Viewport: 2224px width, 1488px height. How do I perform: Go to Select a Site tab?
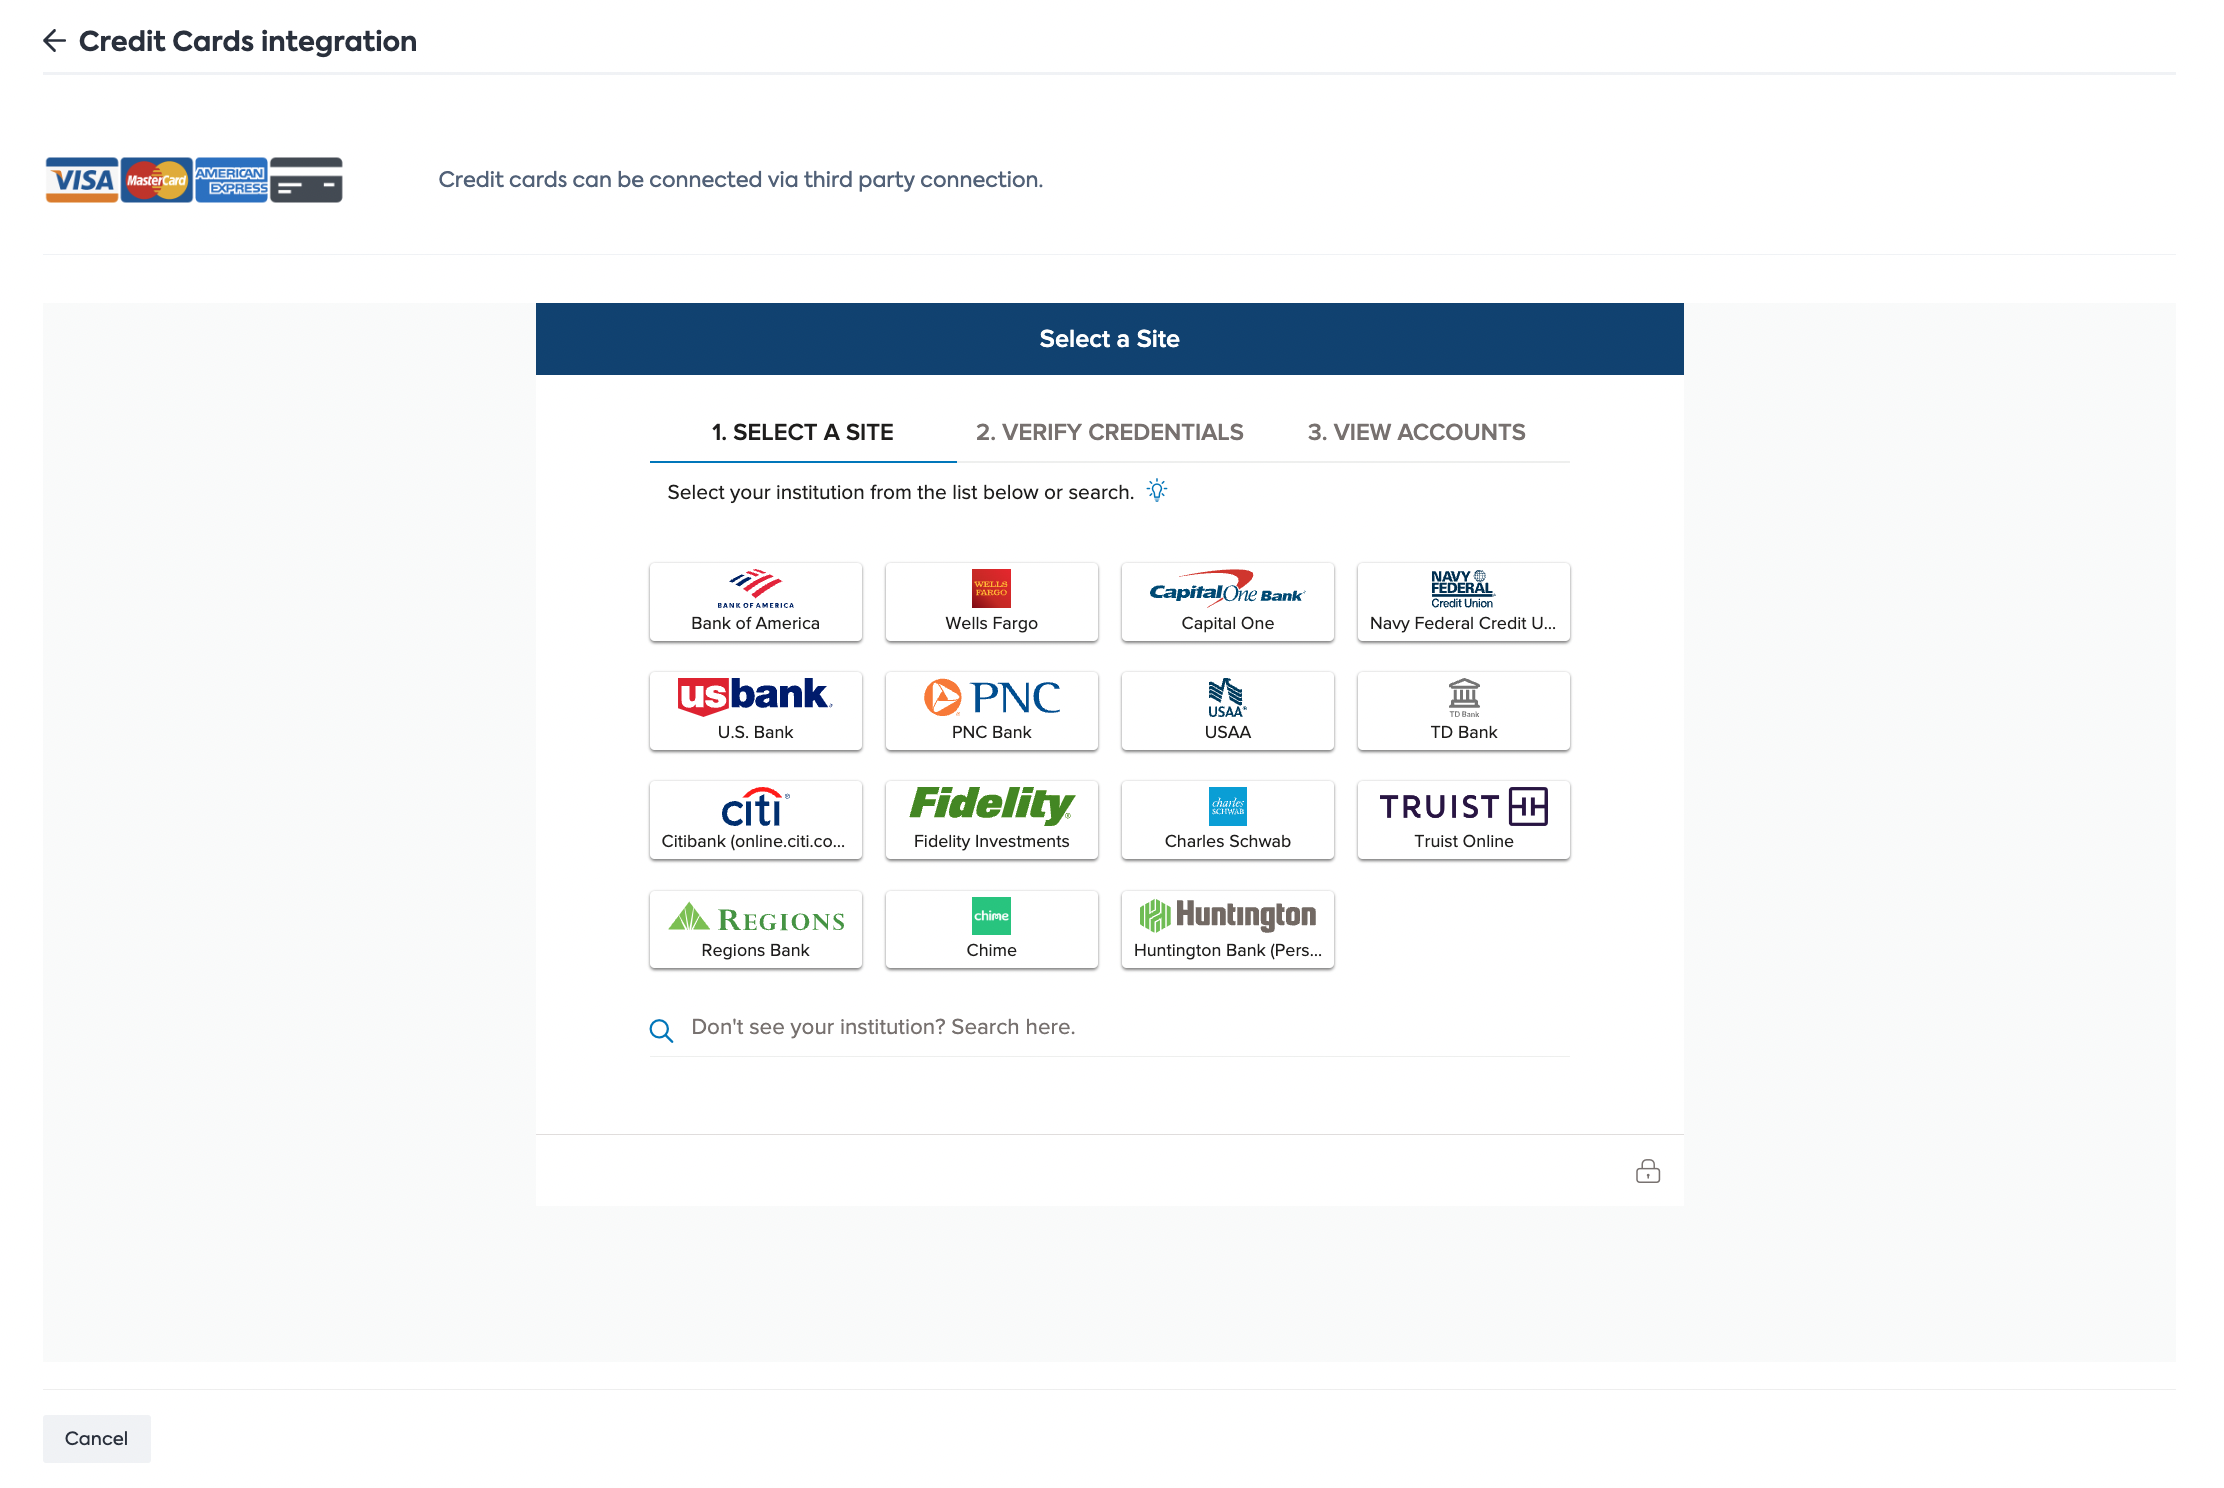pyautogui.click(x=802, y=432)
